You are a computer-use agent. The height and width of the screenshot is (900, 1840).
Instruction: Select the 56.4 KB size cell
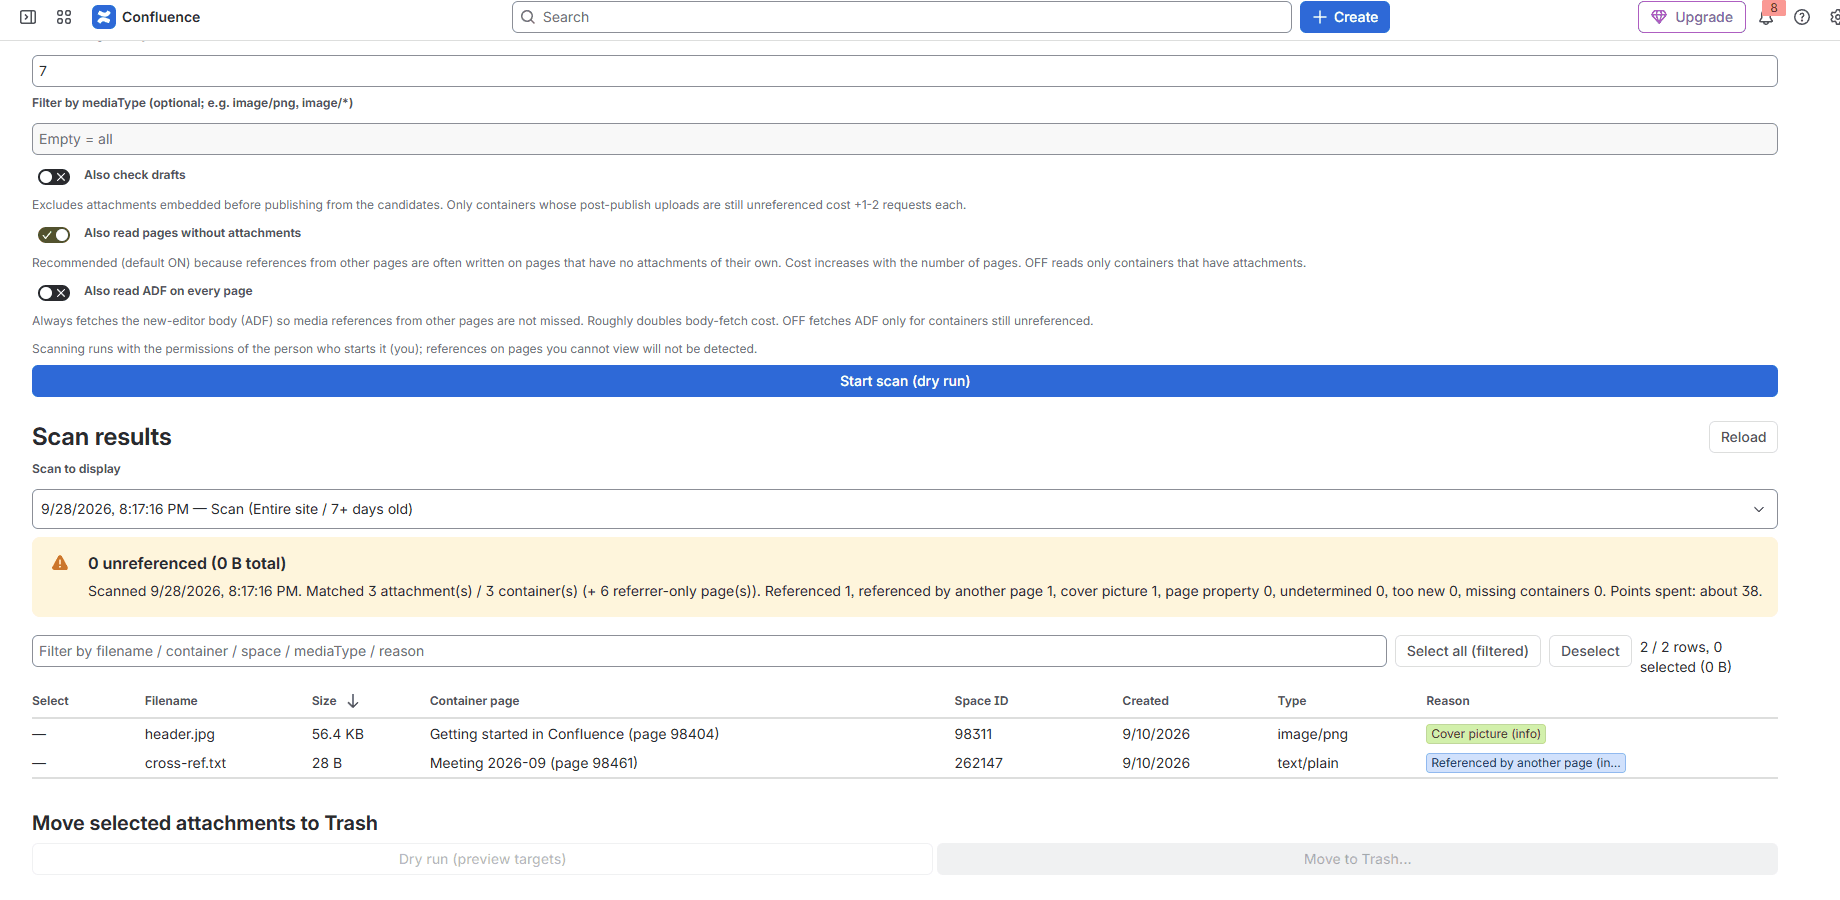pyautogui.click(x=338, y=734)
